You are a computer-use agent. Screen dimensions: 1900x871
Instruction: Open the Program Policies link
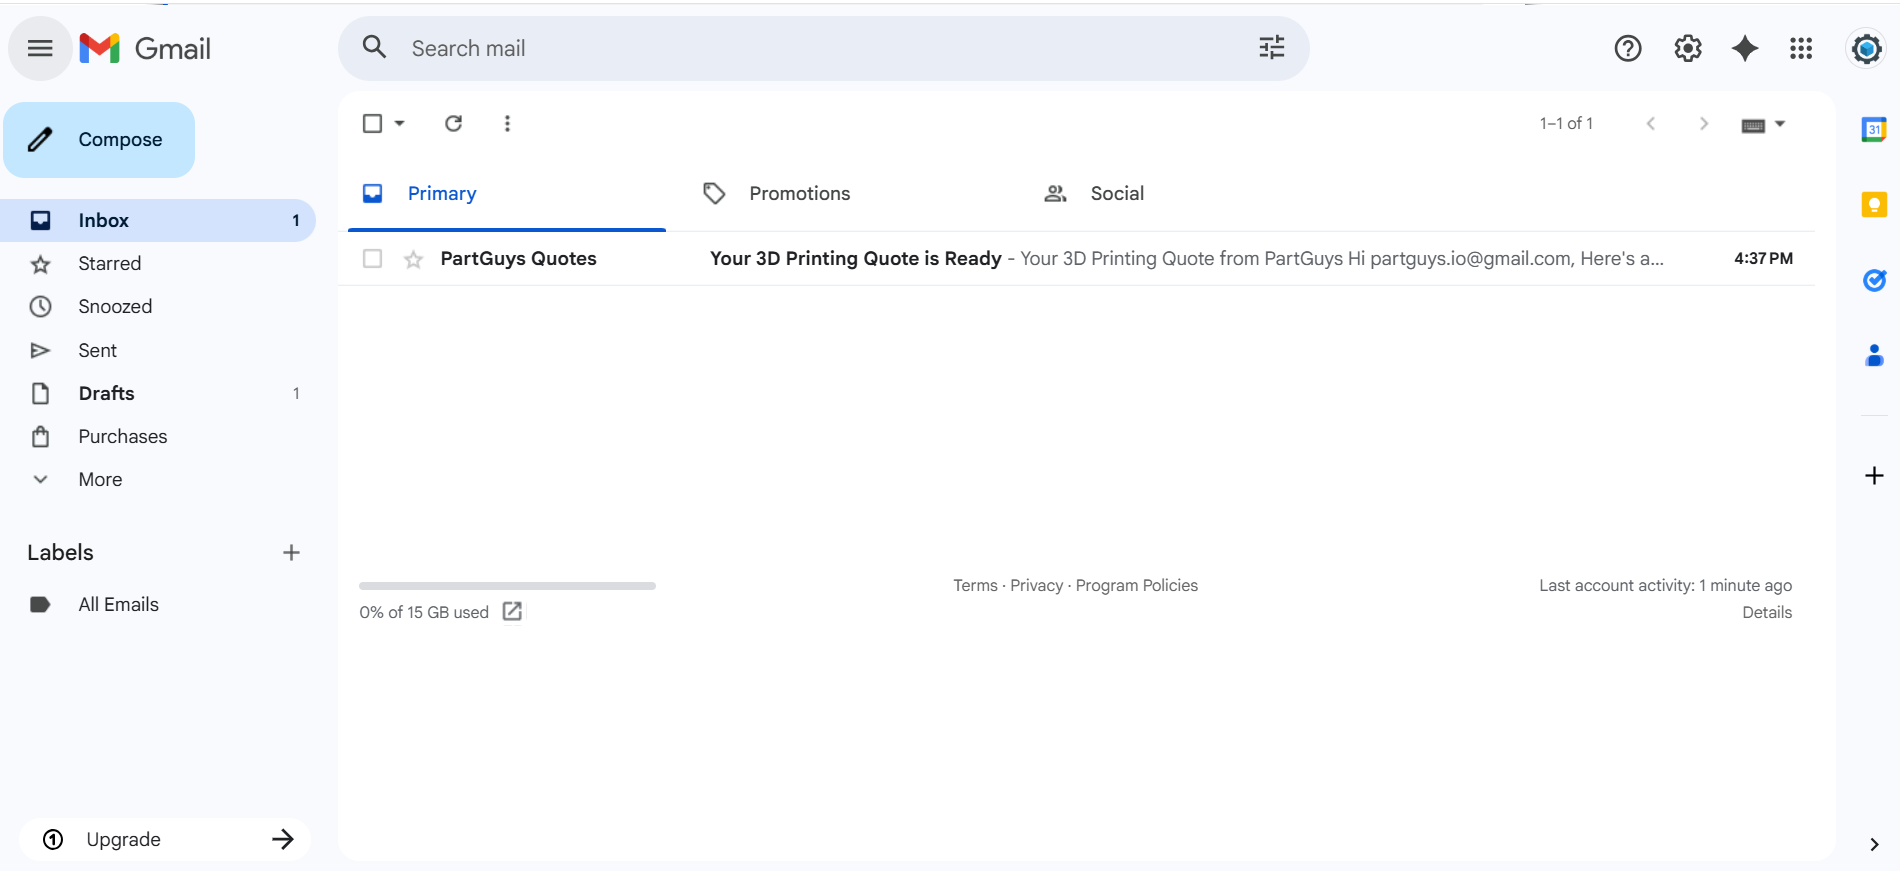[x=1137, y=585]
